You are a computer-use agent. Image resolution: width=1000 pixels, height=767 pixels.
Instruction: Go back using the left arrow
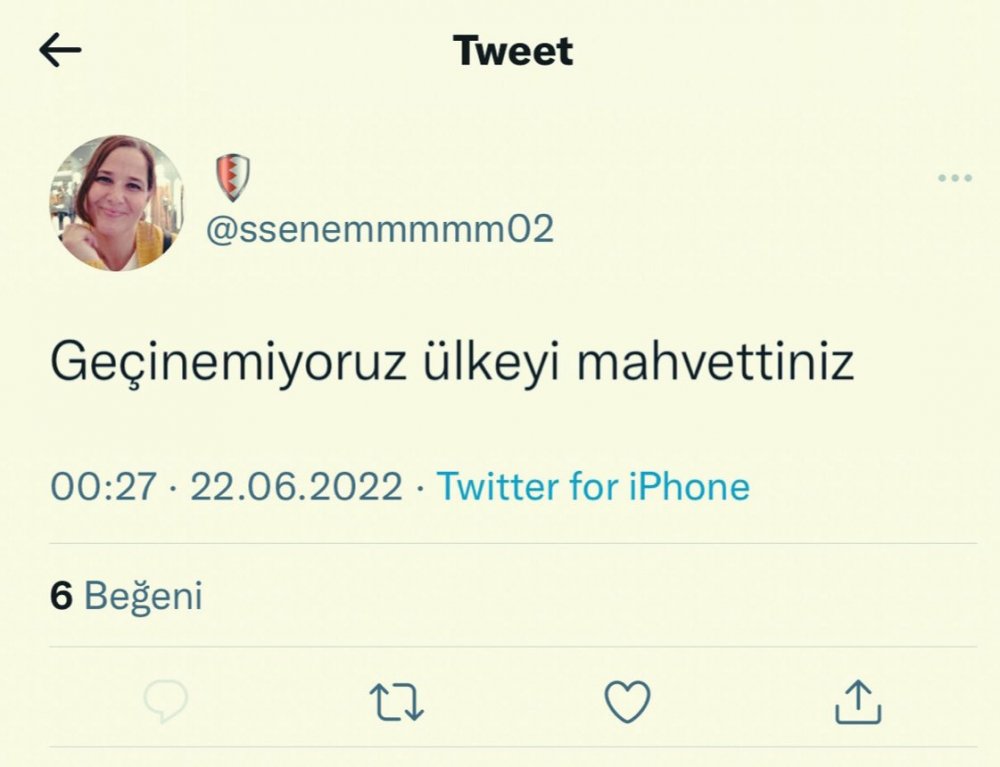click(60, 51)
